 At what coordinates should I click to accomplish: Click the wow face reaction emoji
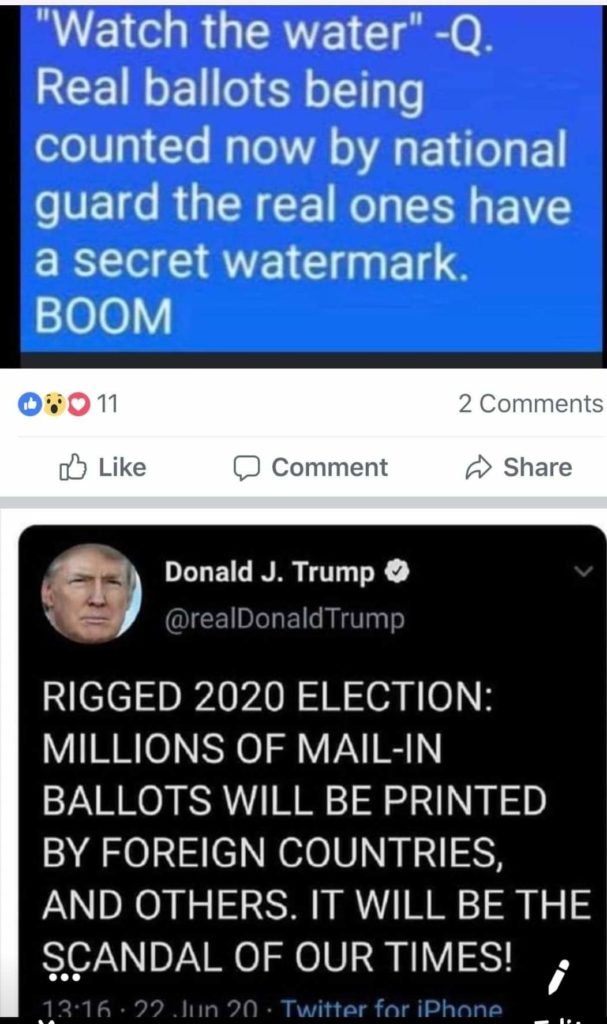click(55, 404)
